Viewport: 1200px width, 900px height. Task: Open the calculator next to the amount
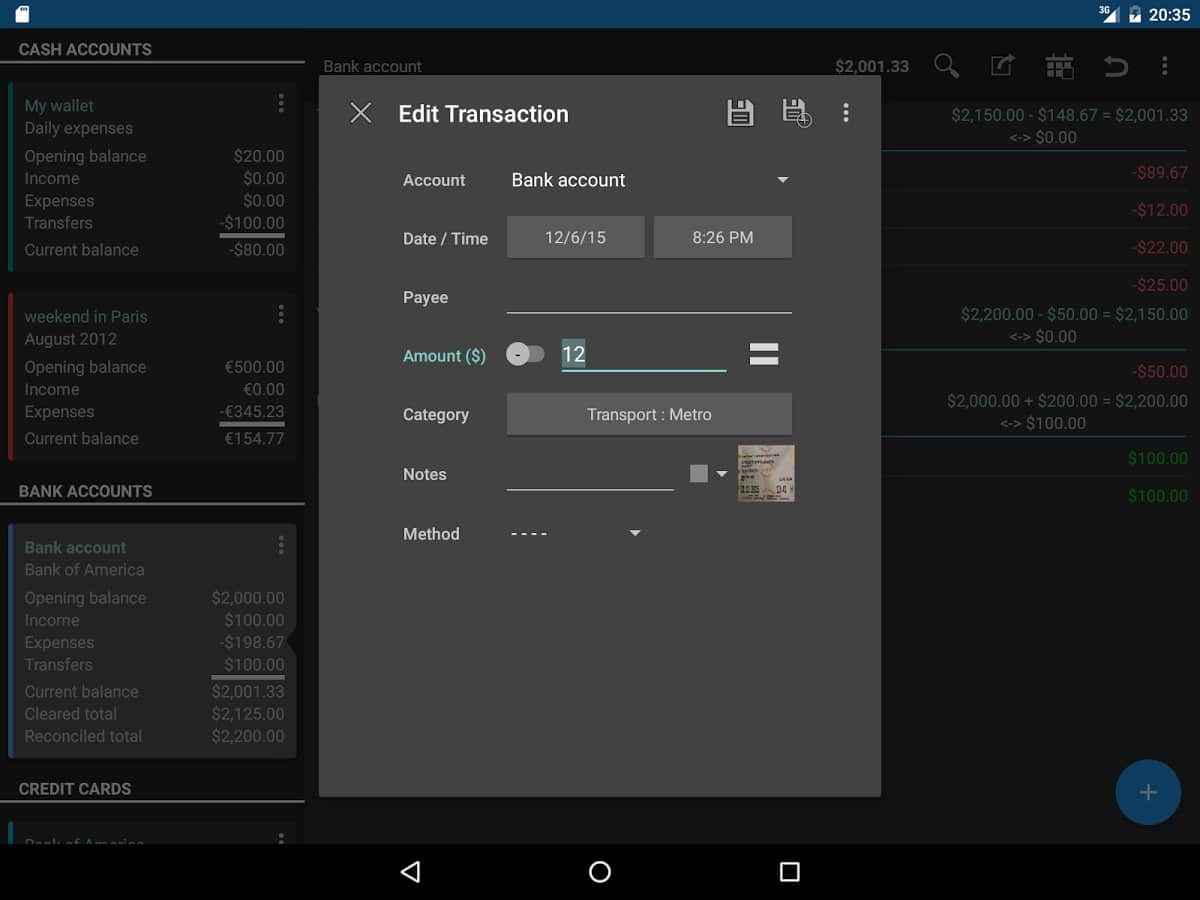click(764, 354)
